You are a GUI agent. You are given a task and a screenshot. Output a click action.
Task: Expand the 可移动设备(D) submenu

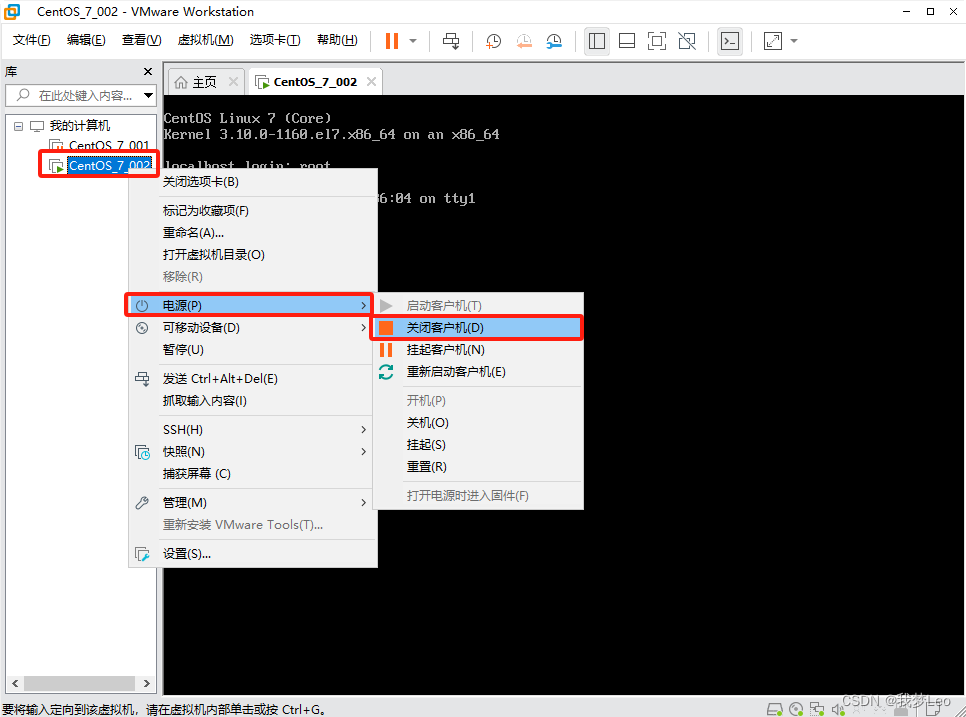point(253,328)
